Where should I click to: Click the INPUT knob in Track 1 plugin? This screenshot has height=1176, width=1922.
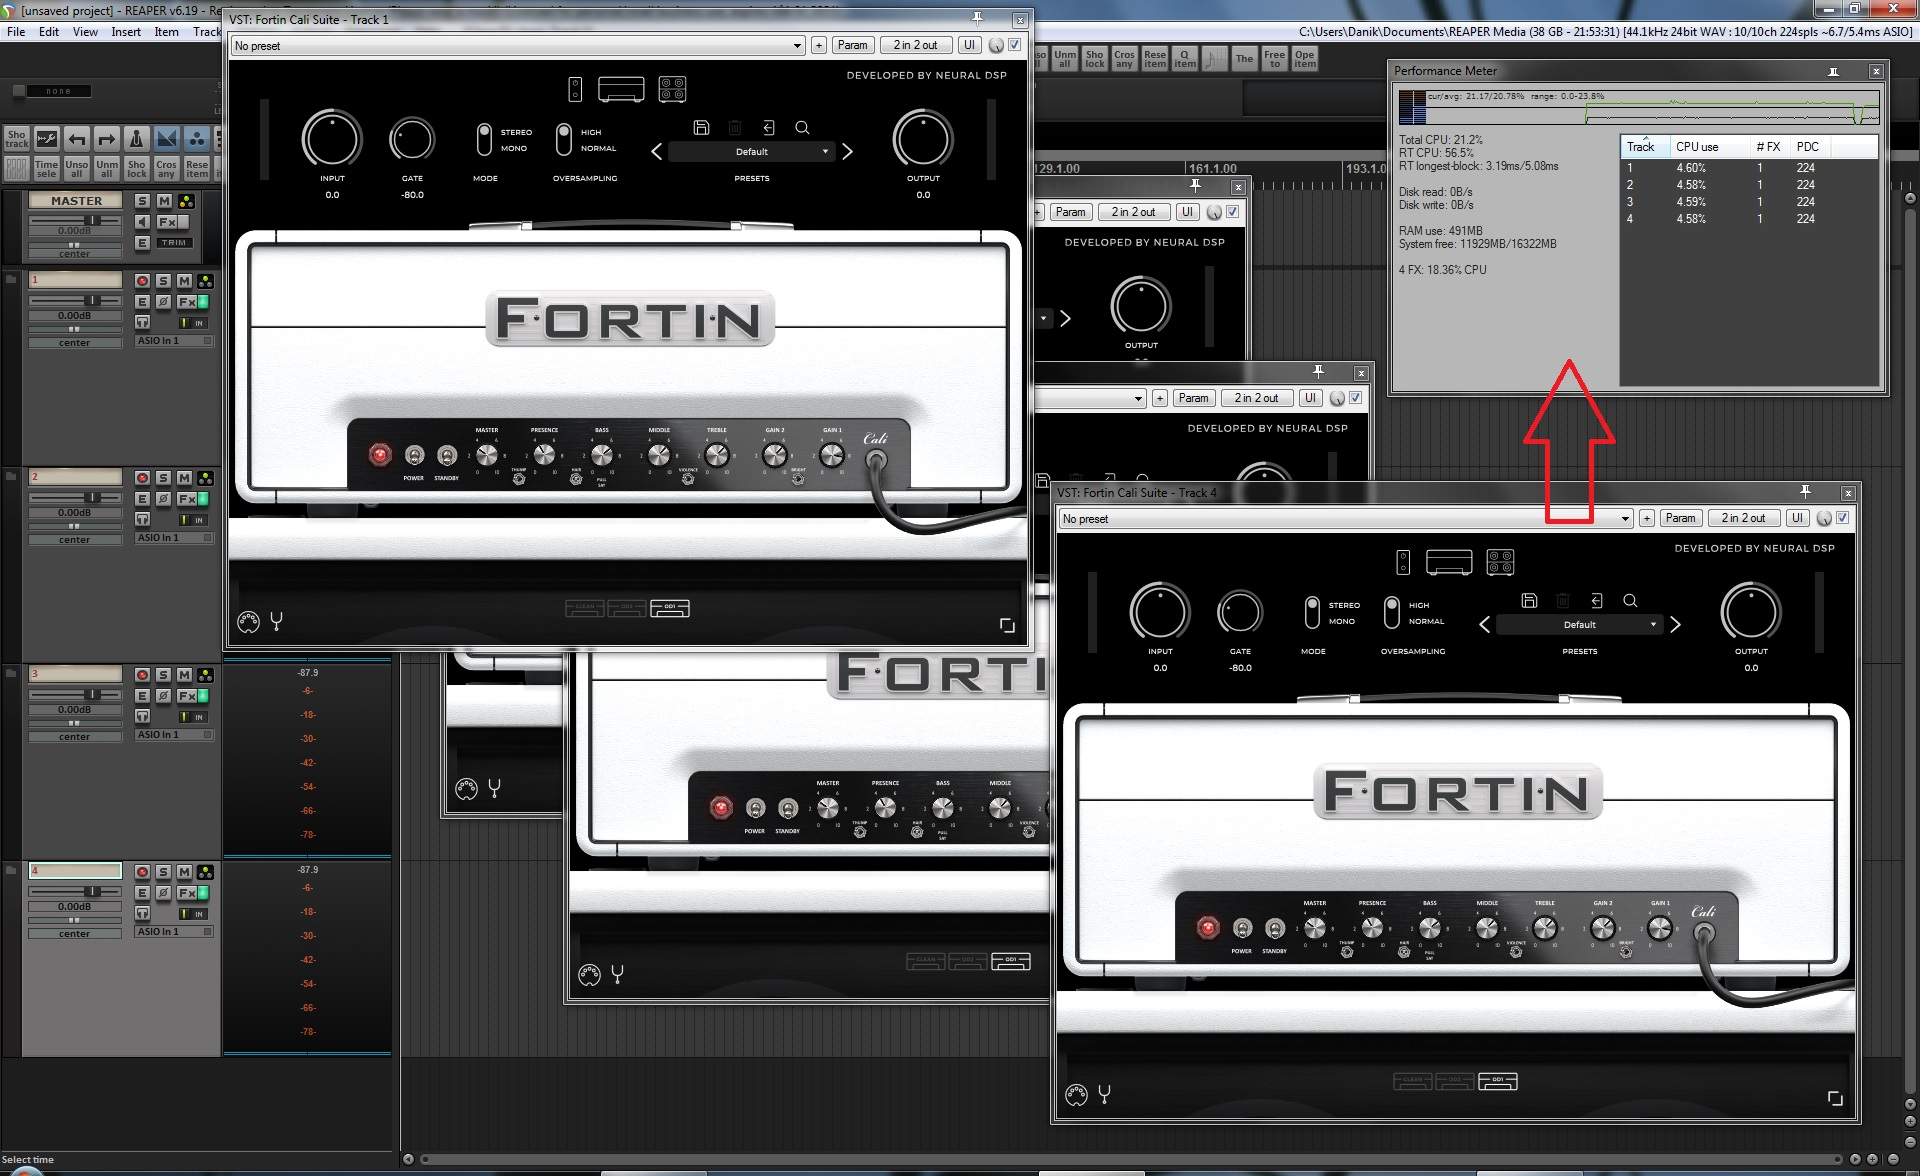332,140
